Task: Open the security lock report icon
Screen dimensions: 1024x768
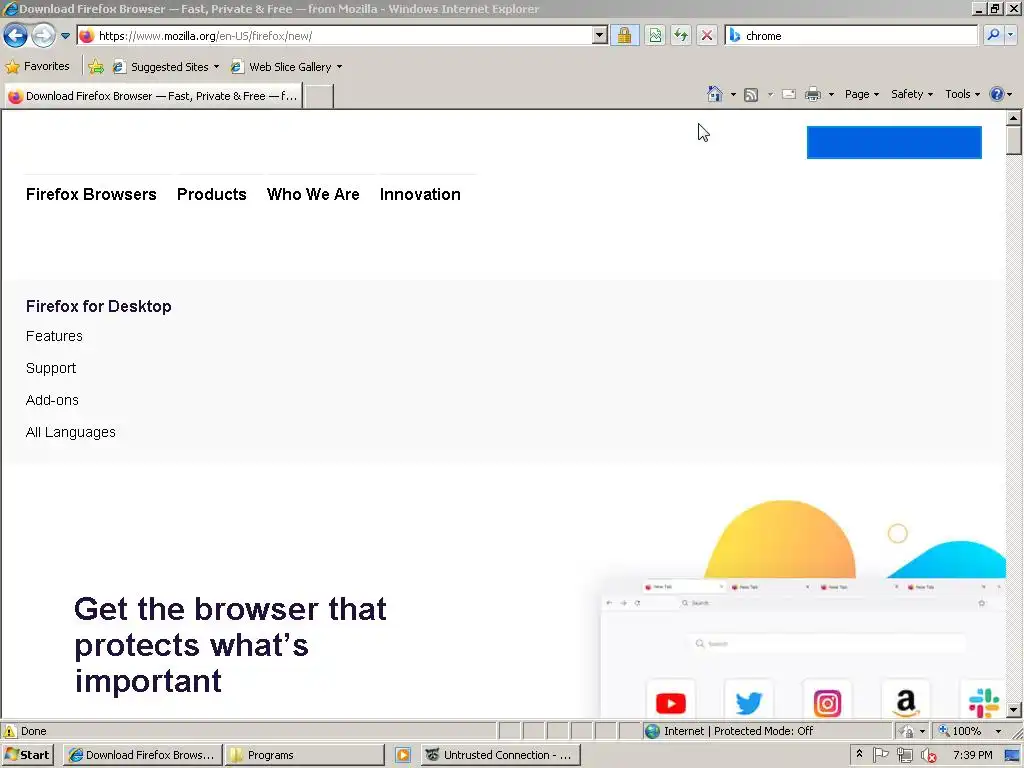Action: [x=624, y=35]
